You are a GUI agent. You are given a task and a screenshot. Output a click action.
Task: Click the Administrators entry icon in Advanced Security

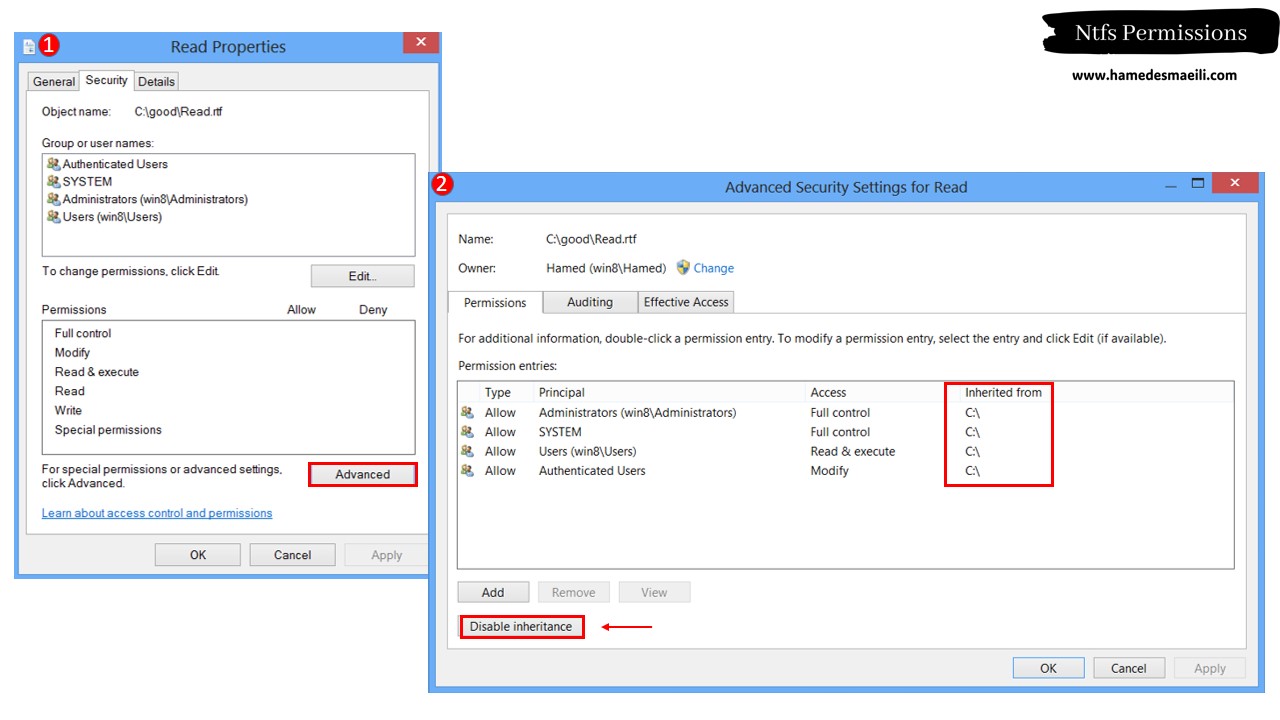[467, 413]
